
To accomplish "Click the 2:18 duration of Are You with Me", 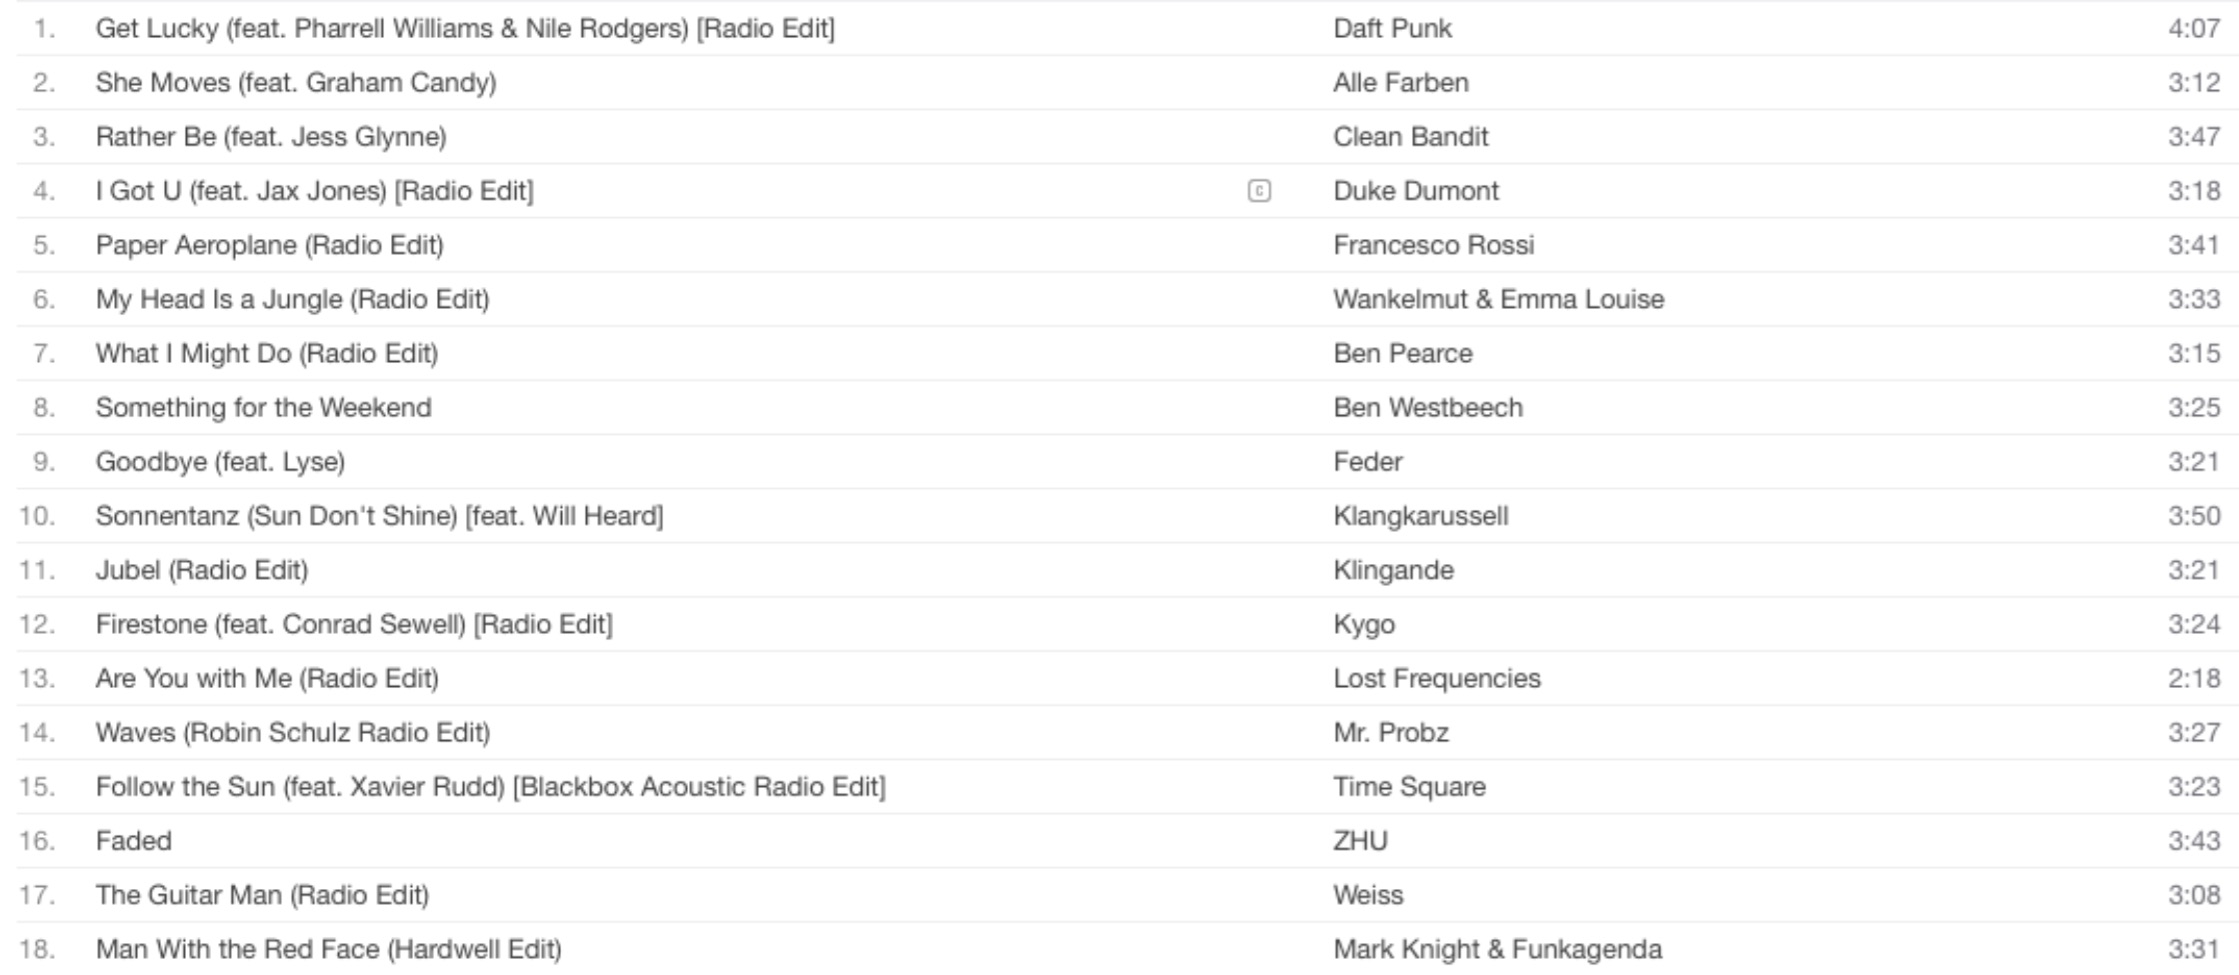I will tap(2193, 678).
